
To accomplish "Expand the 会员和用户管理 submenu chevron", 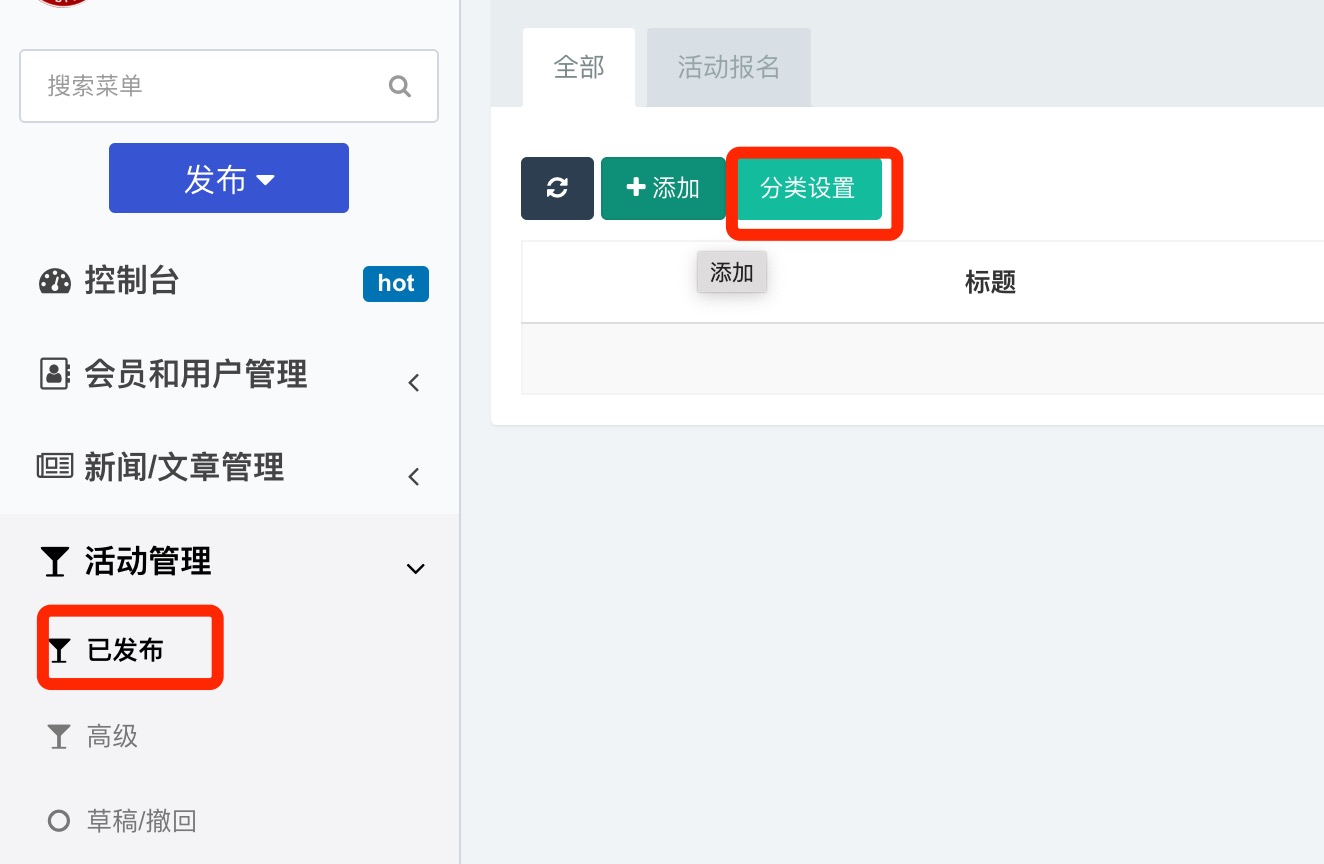I will pos(414,383).
